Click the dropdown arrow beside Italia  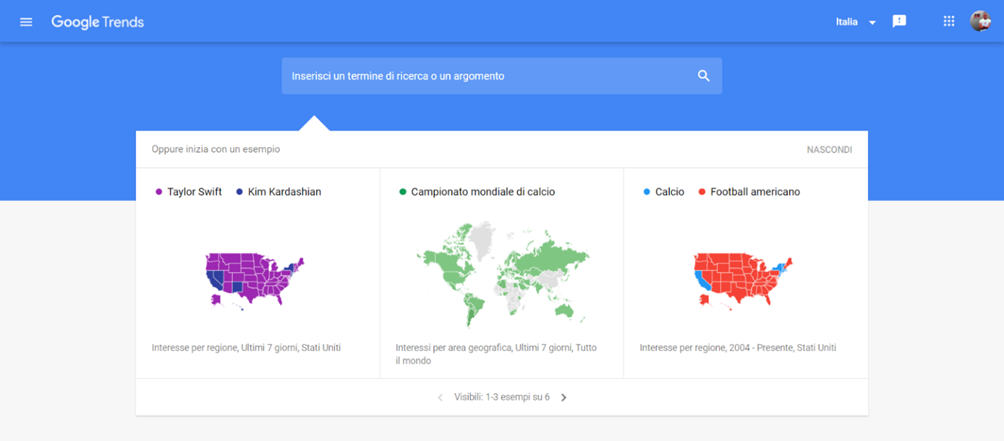click(x=871, y=22)
